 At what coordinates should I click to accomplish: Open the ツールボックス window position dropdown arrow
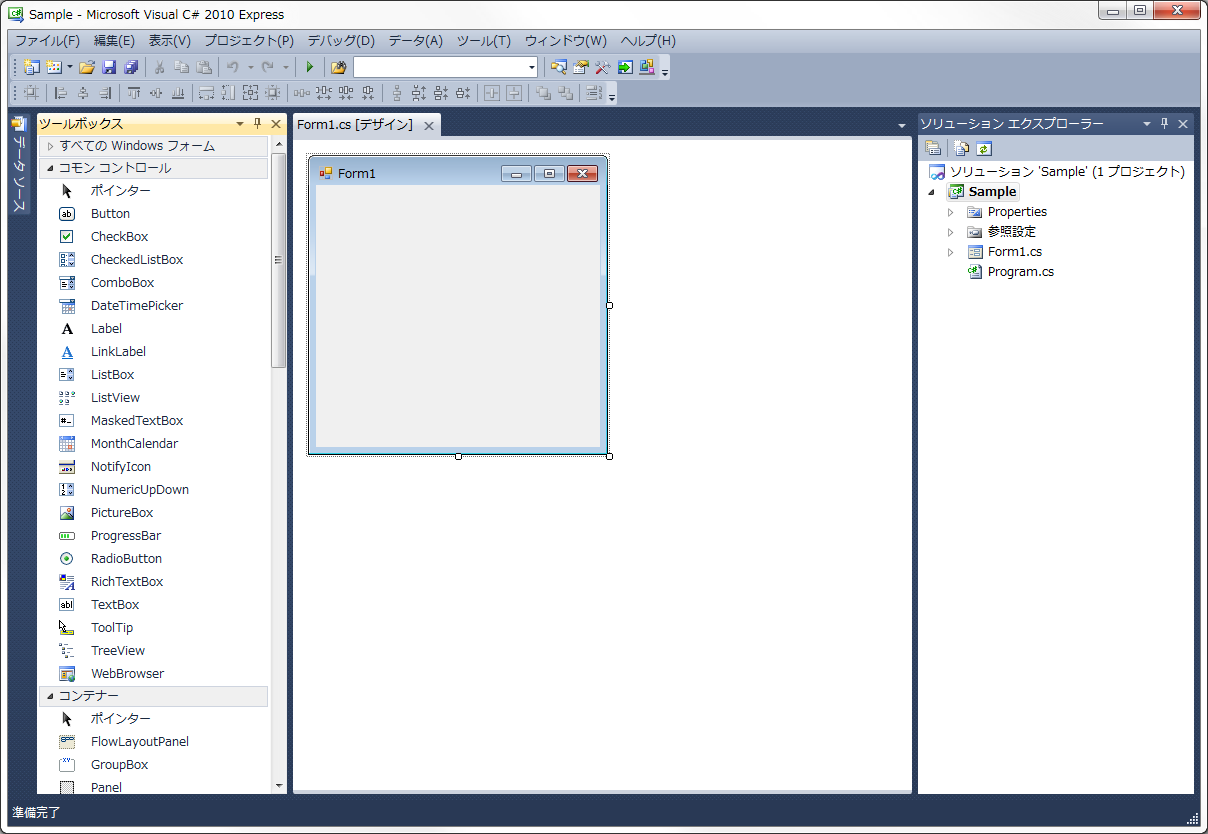[240, 124]
